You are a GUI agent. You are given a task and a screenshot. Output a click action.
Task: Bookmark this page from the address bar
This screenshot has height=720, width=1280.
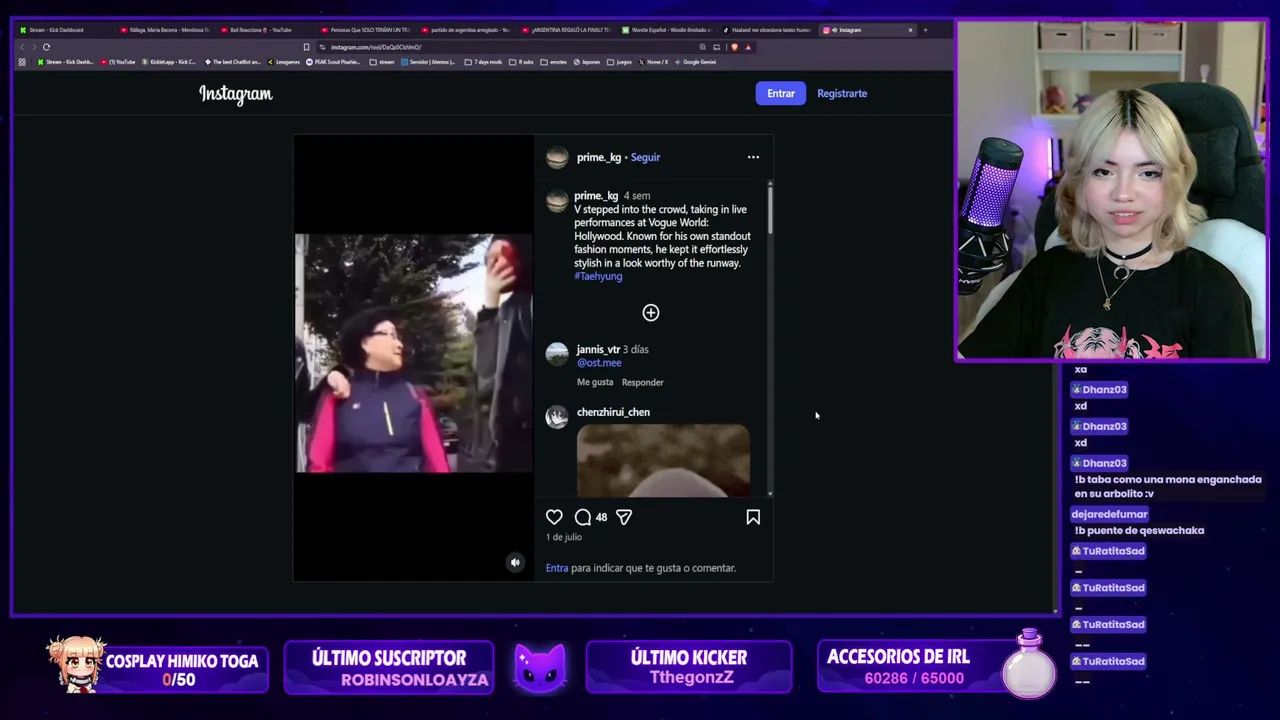click(x=306, y=47)
